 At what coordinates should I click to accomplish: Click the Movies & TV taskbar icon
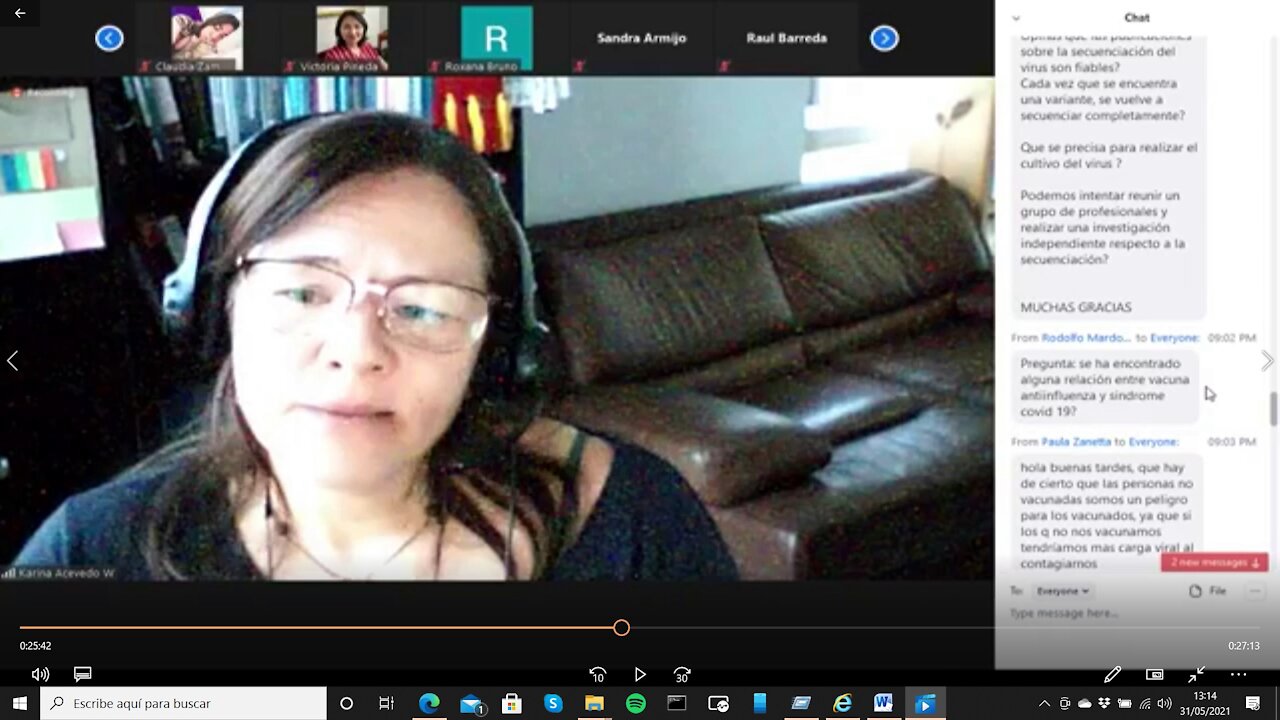pyautogui.click(x=926, y=703)
